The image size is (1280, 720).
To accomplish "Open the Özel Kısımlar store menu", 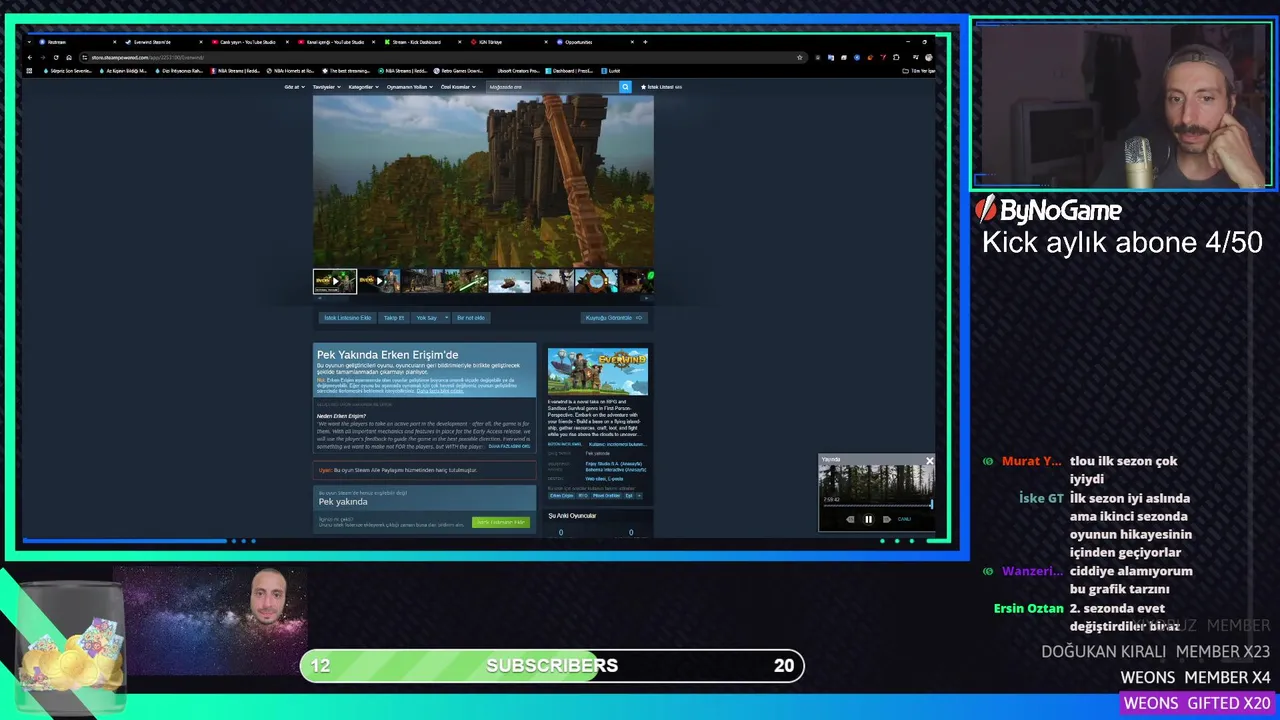I will (458, 87).
